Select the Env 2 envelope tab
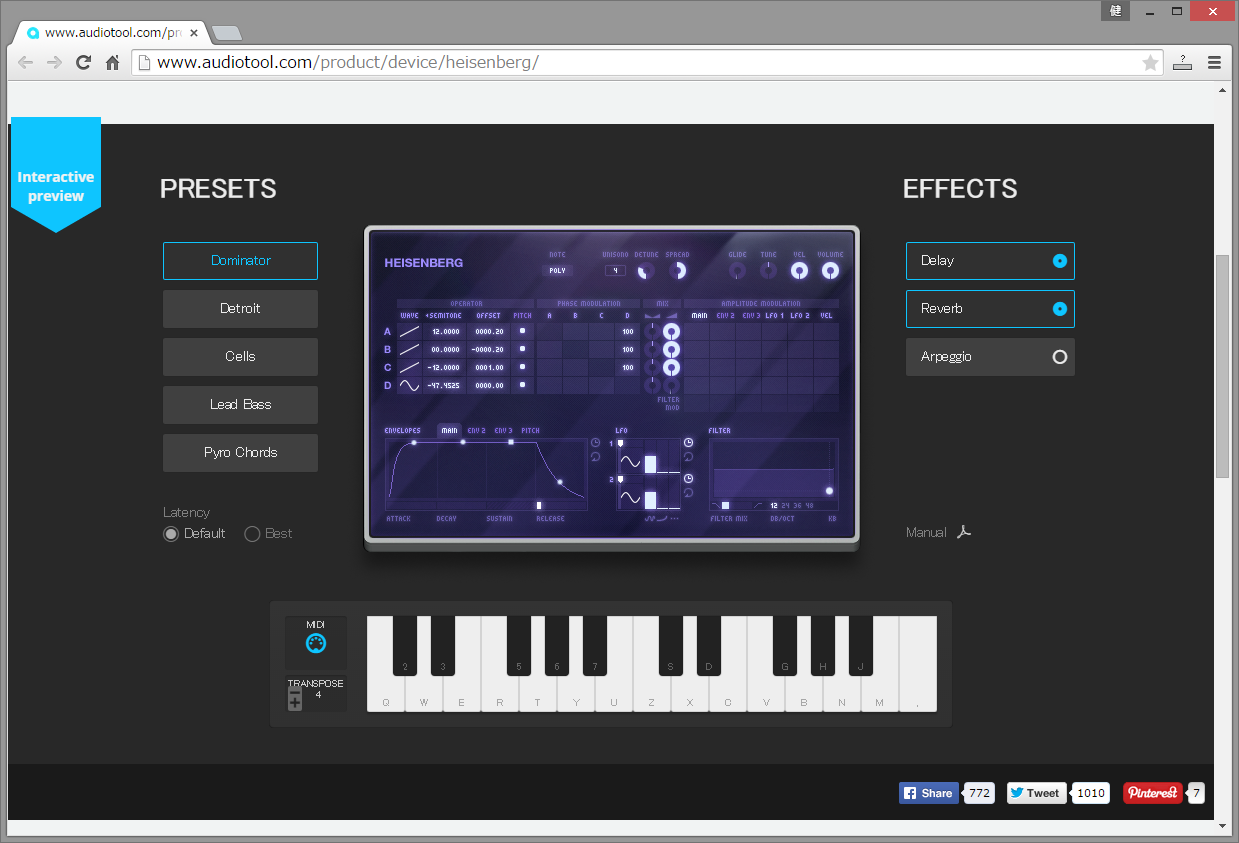Screen dimensions: 1239x843 [476, 431]
